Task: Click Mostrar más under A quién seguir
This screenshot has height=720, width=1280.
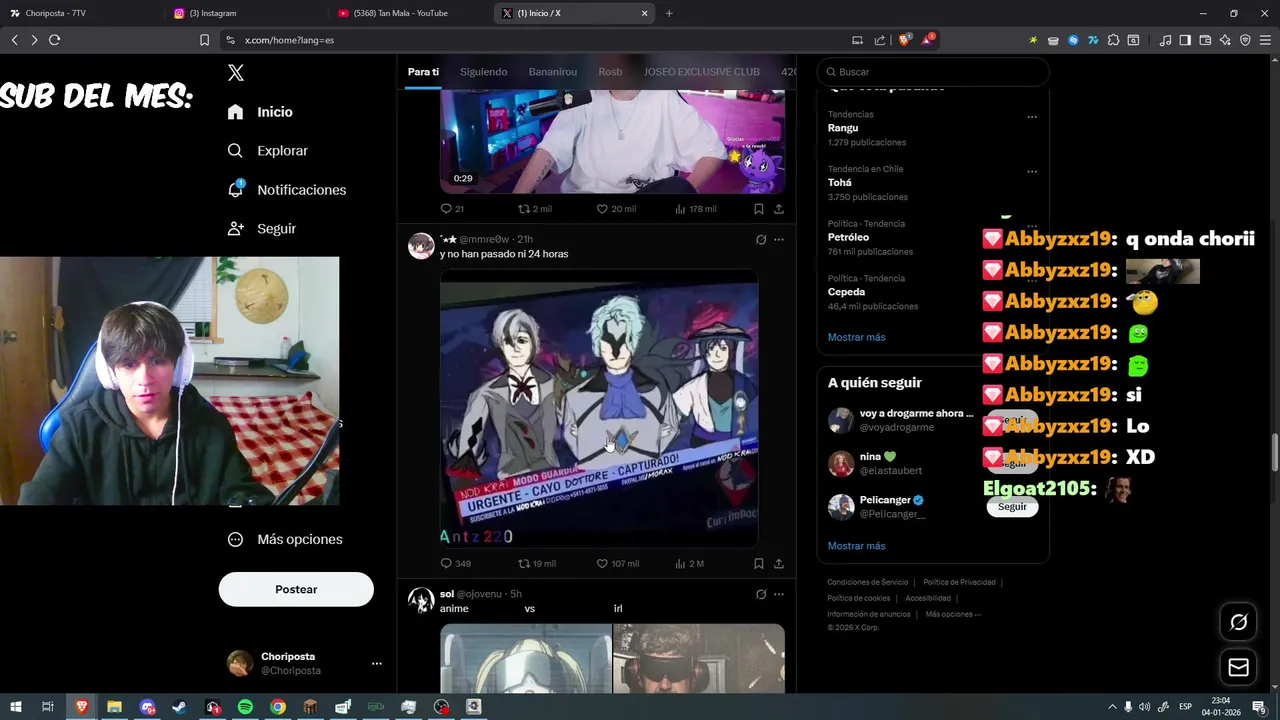Action: pos(856,546)
